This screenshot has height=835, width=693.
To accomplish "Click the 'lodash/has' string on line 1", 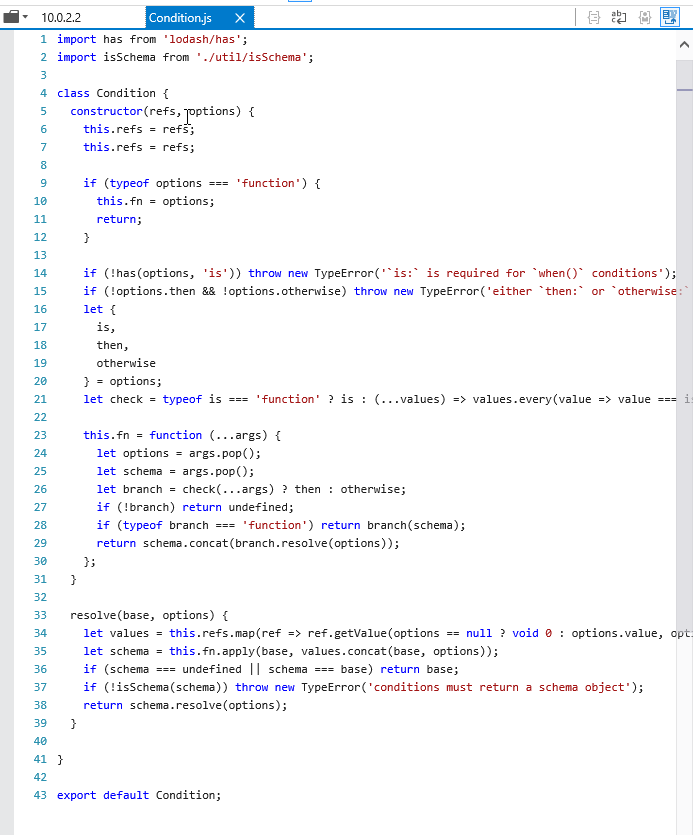I will coord(202,39).
